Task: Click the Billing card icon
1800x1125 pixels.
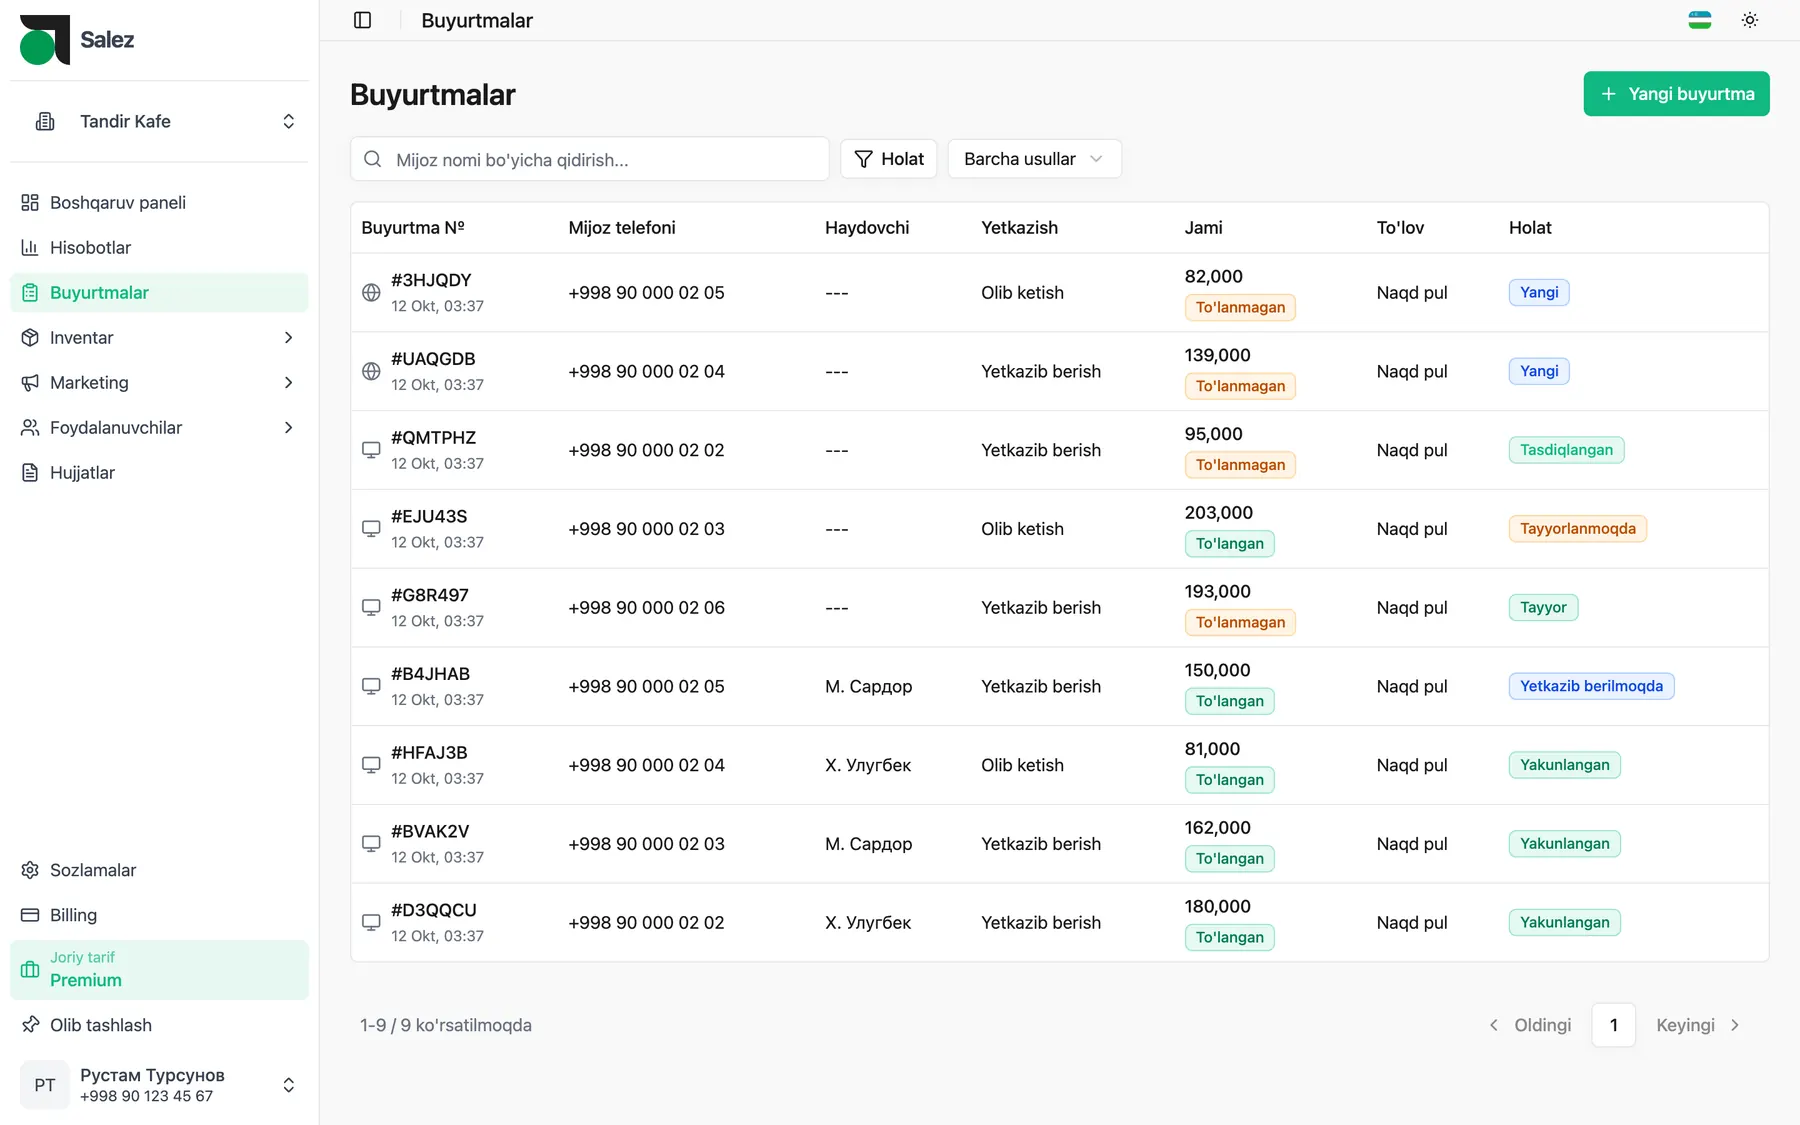Action: 30,915
